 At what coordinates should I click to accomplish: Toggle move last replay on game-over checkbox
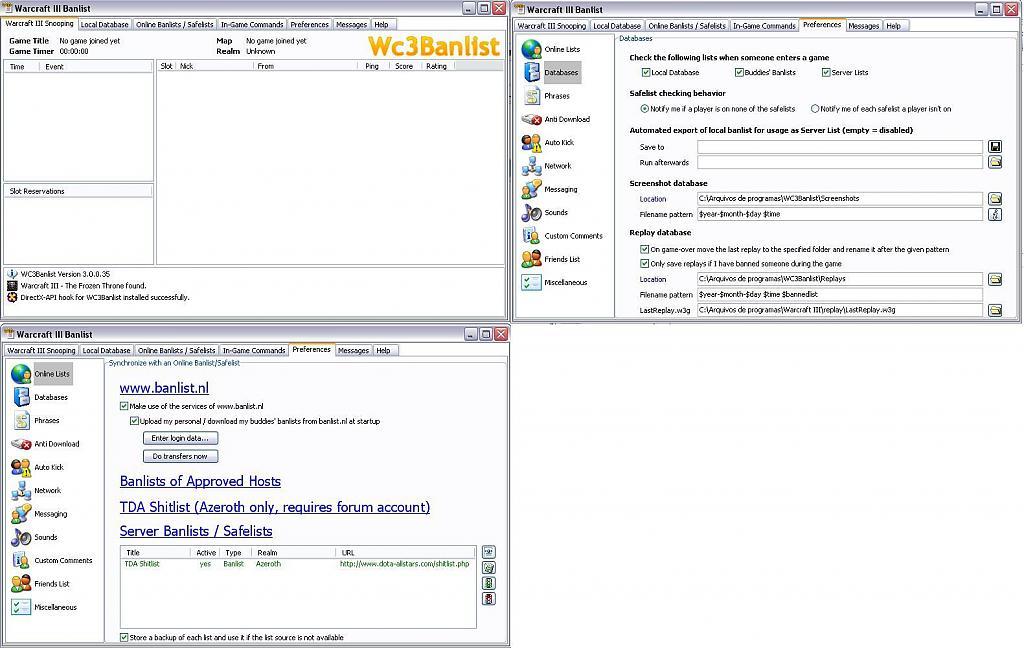coord(645,250)
